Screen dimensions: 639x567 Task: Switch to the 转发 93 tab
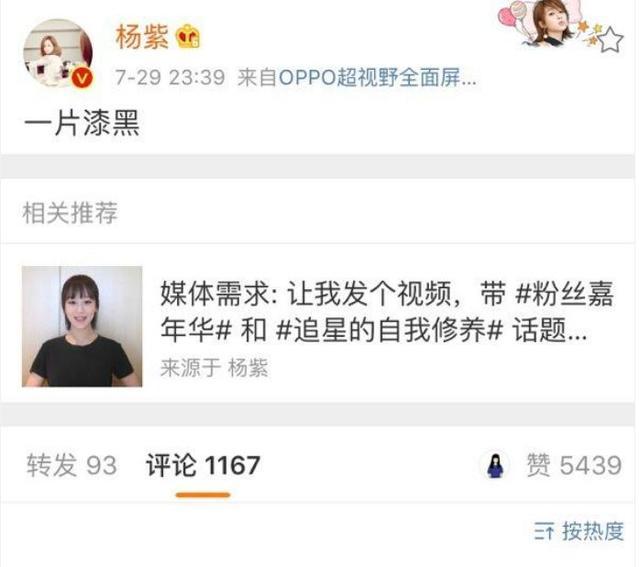(72, 465)
